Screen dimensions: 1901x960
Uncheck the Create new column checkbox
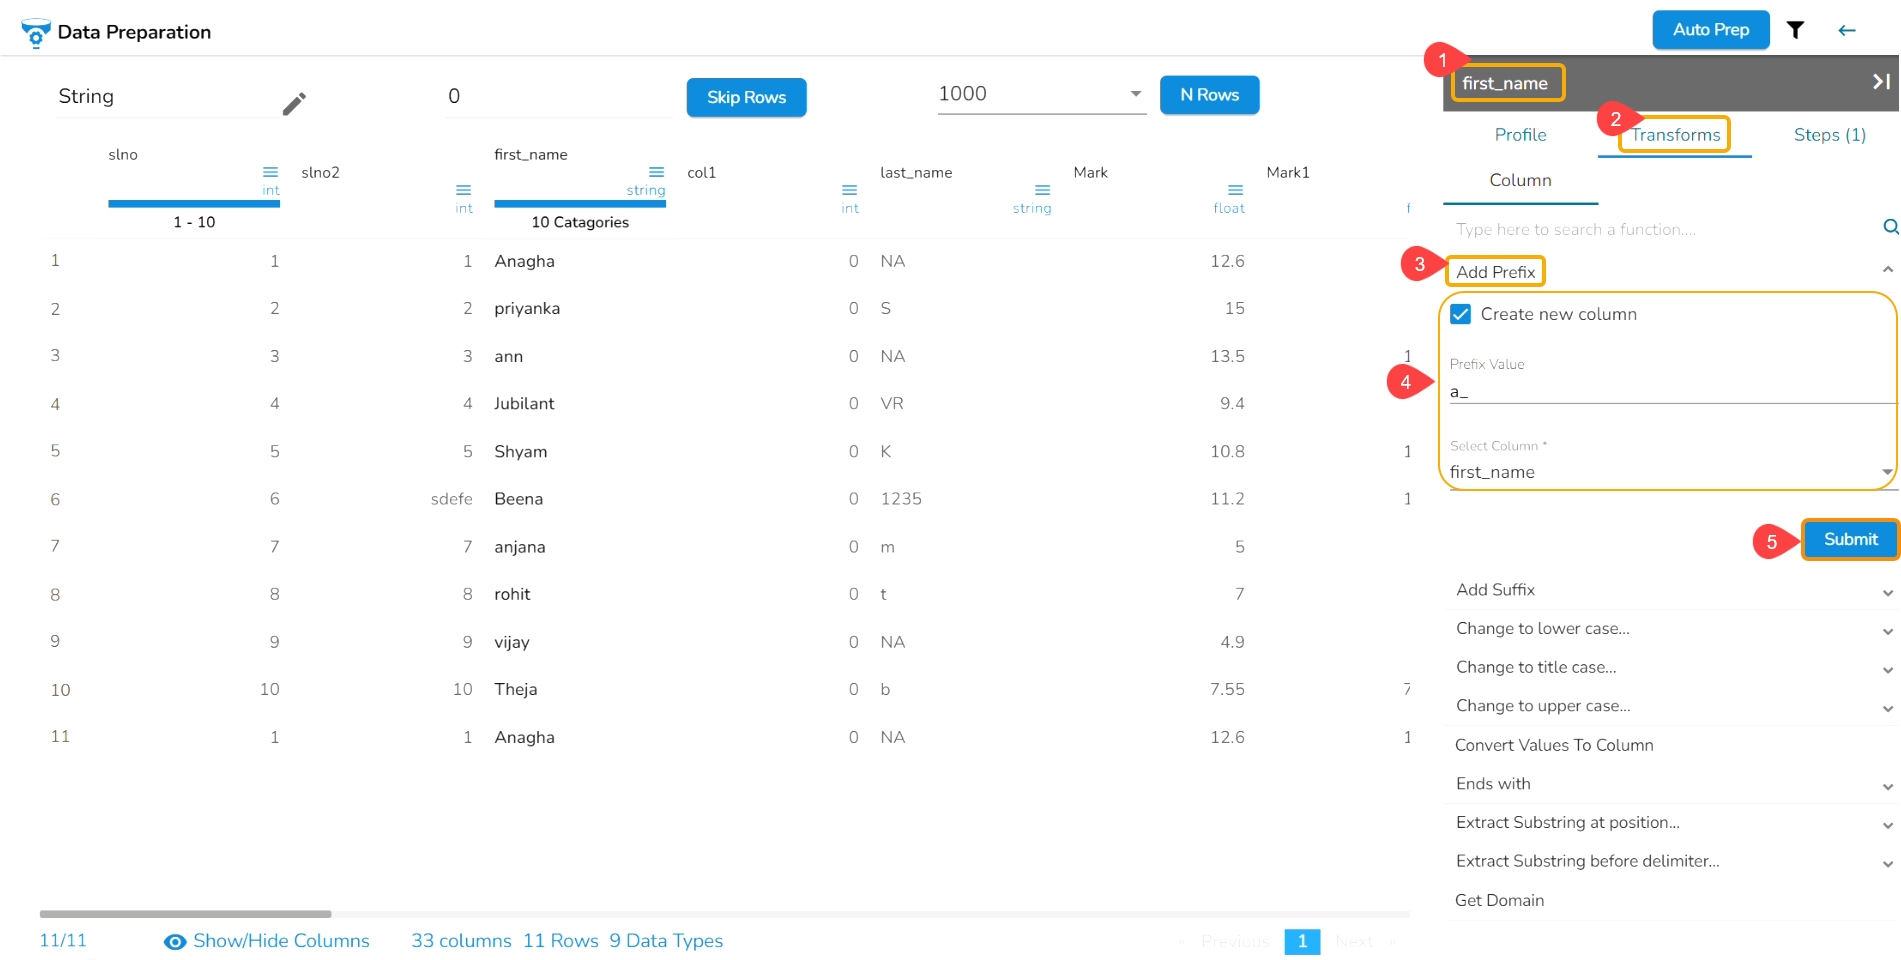point(1461,314)
